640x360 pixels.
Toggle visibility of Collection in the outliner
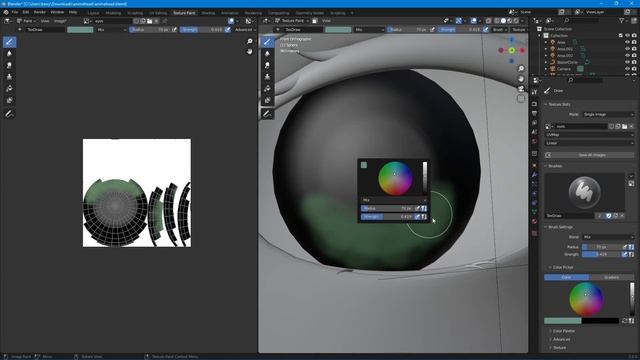(x=627, y=36)
